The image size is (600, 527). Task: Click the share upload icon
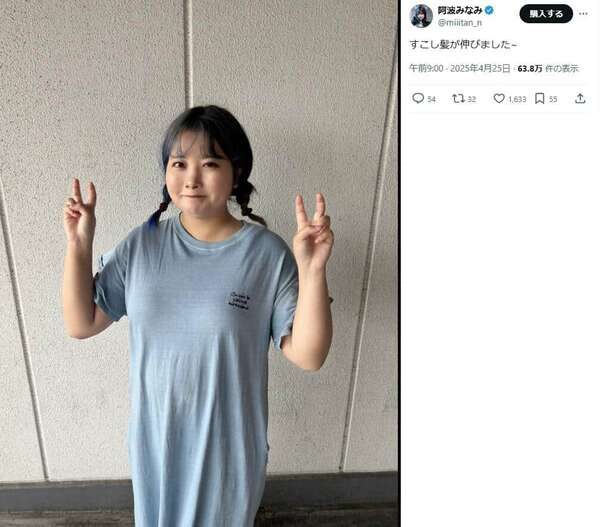point(580,99)
